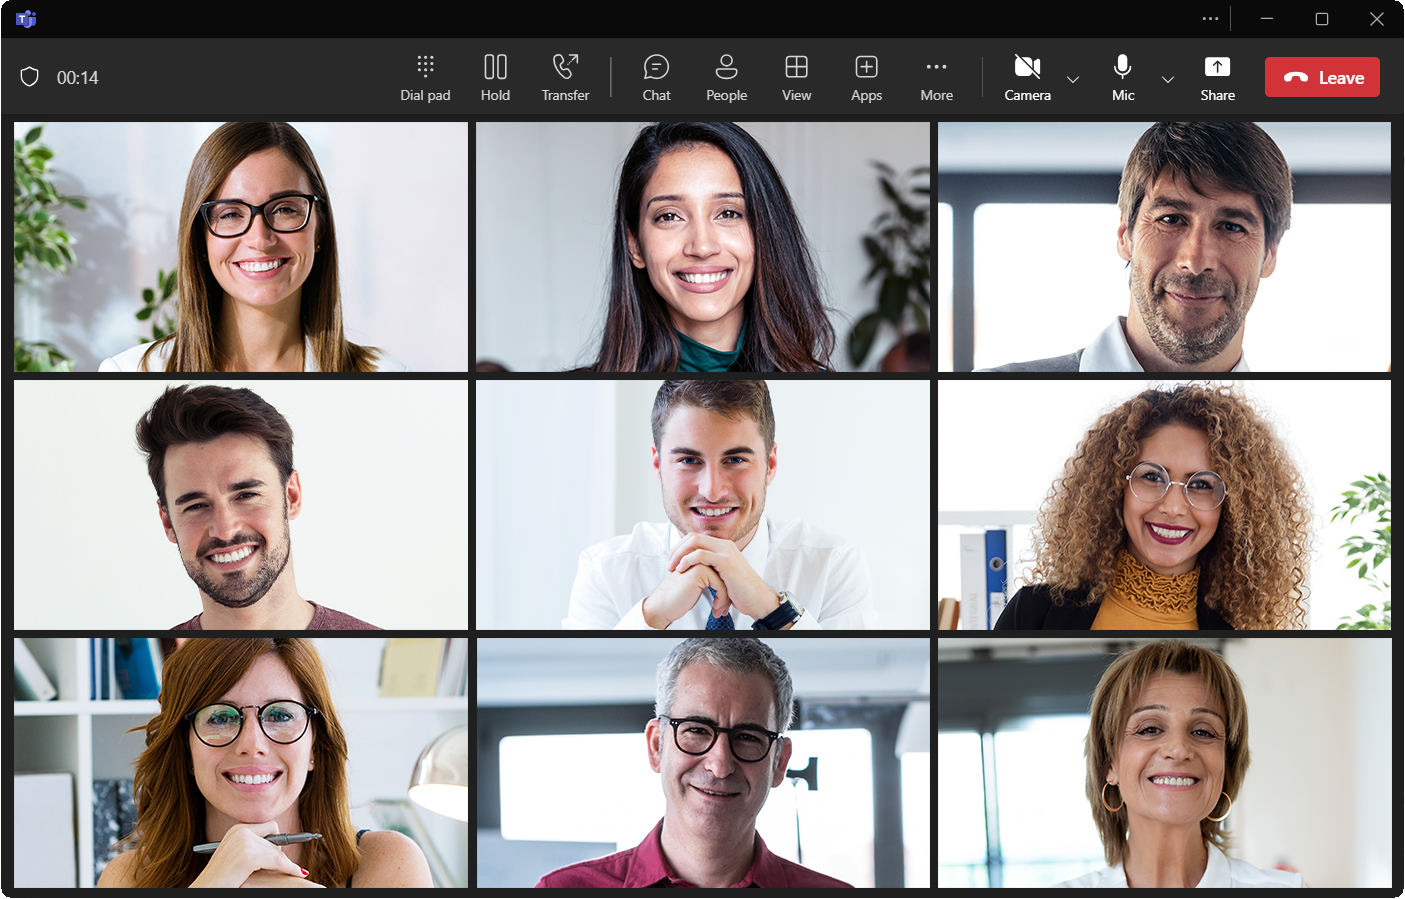The image size is (1405, 899).
Task: Select video of bearded man in maroon shirt
Action: click(x=241, y=505)
